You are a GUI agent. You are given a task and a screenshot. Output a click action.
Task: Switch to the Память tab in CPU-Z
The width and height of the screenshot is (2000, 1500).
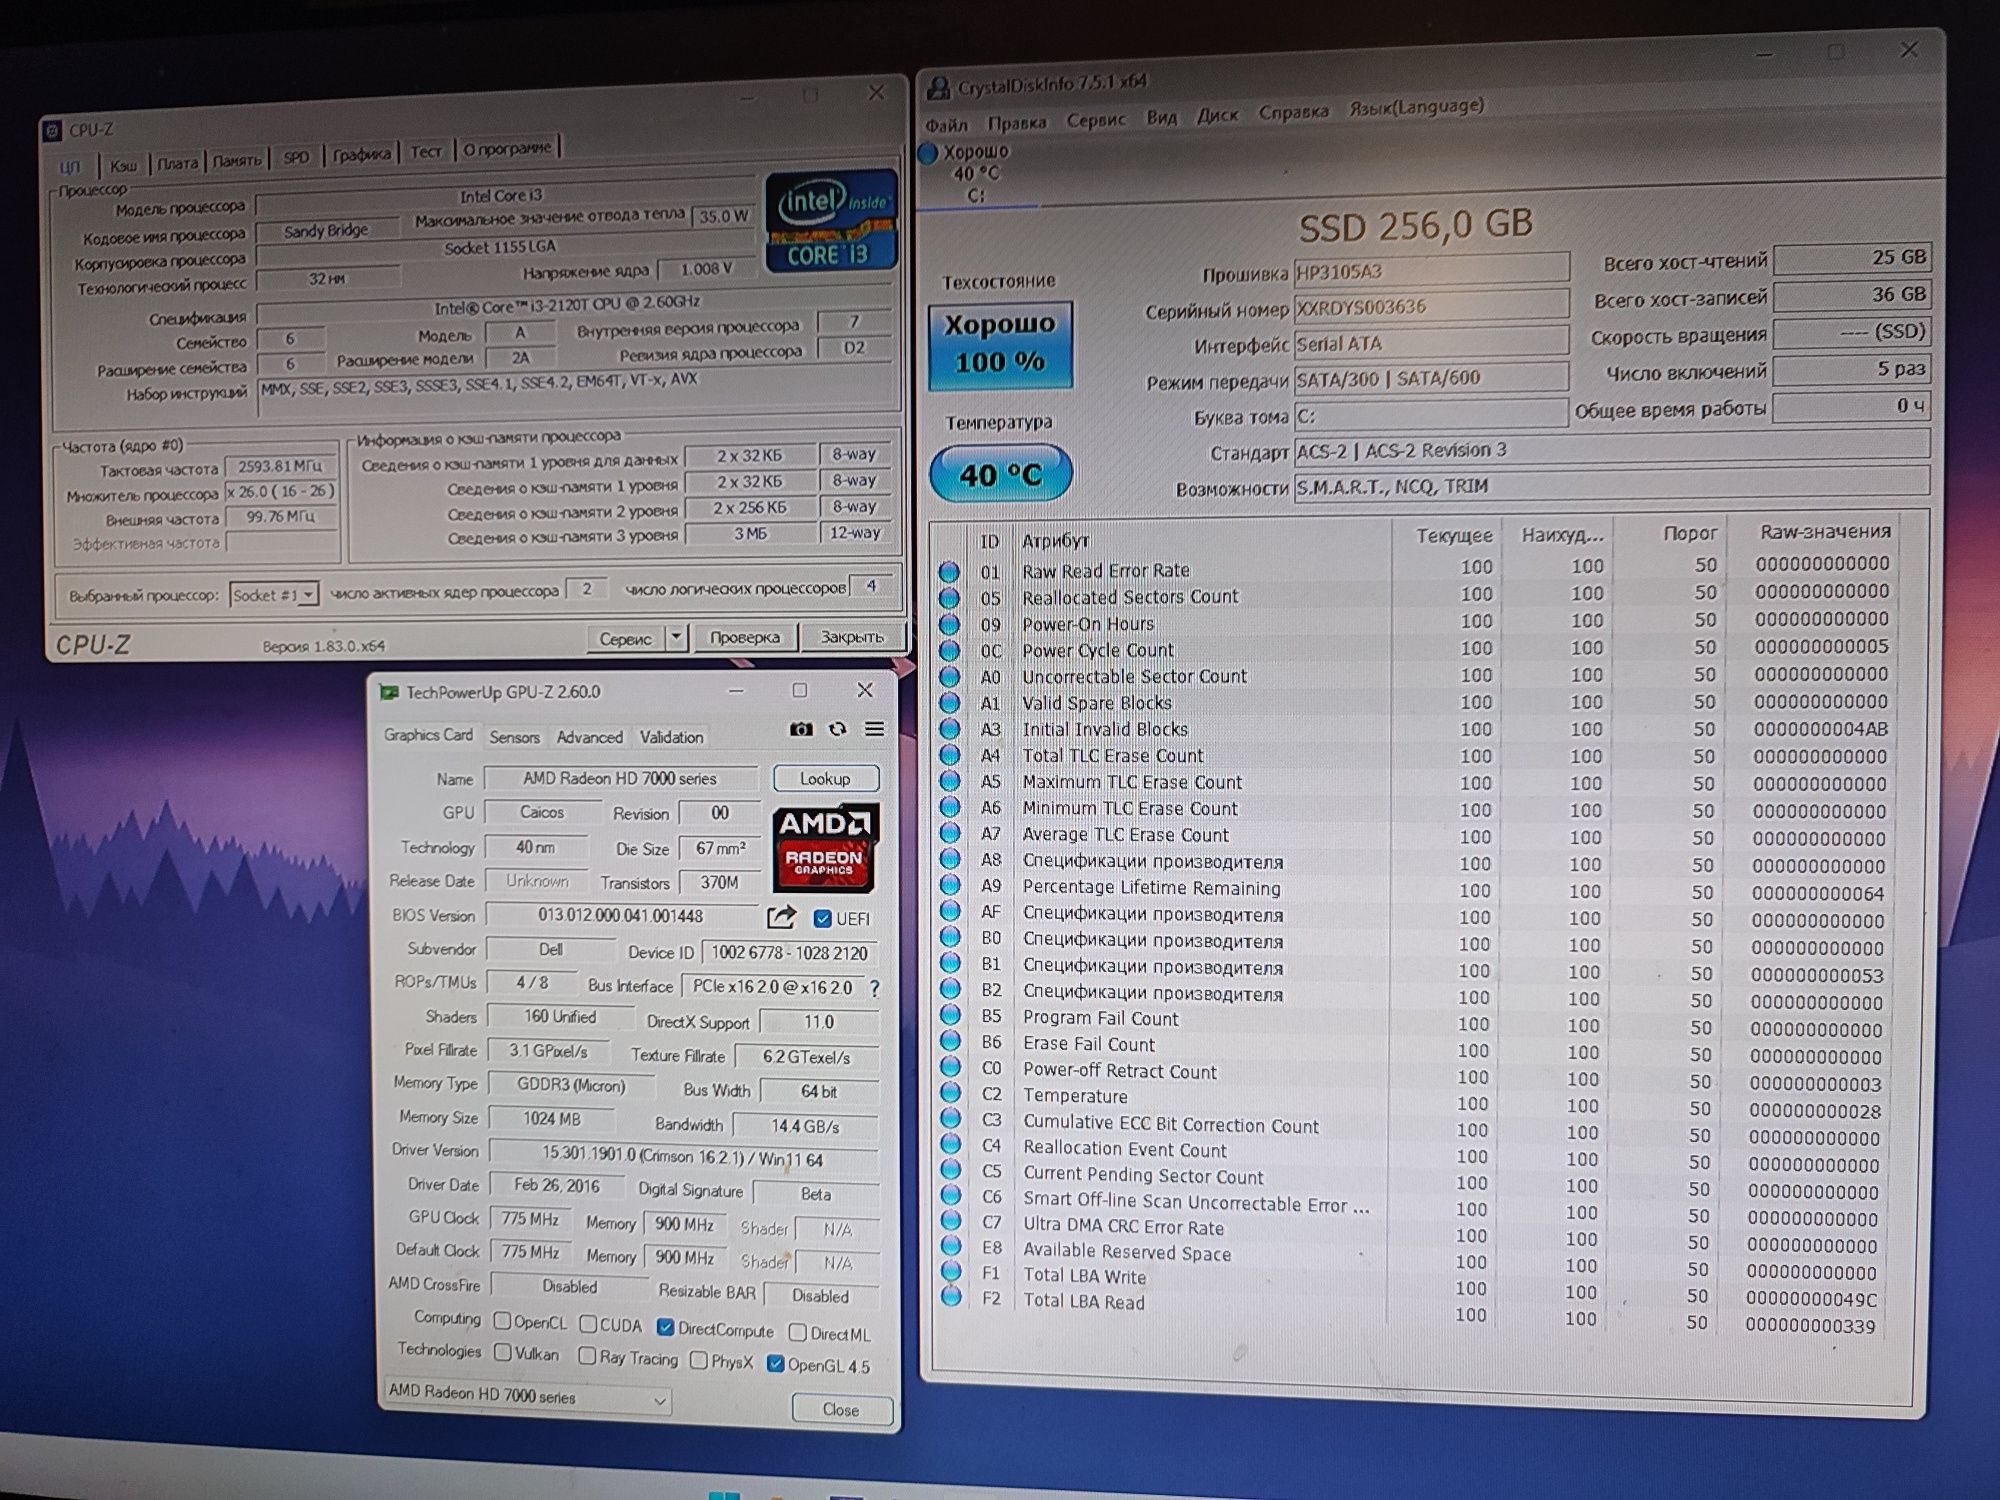237,161
